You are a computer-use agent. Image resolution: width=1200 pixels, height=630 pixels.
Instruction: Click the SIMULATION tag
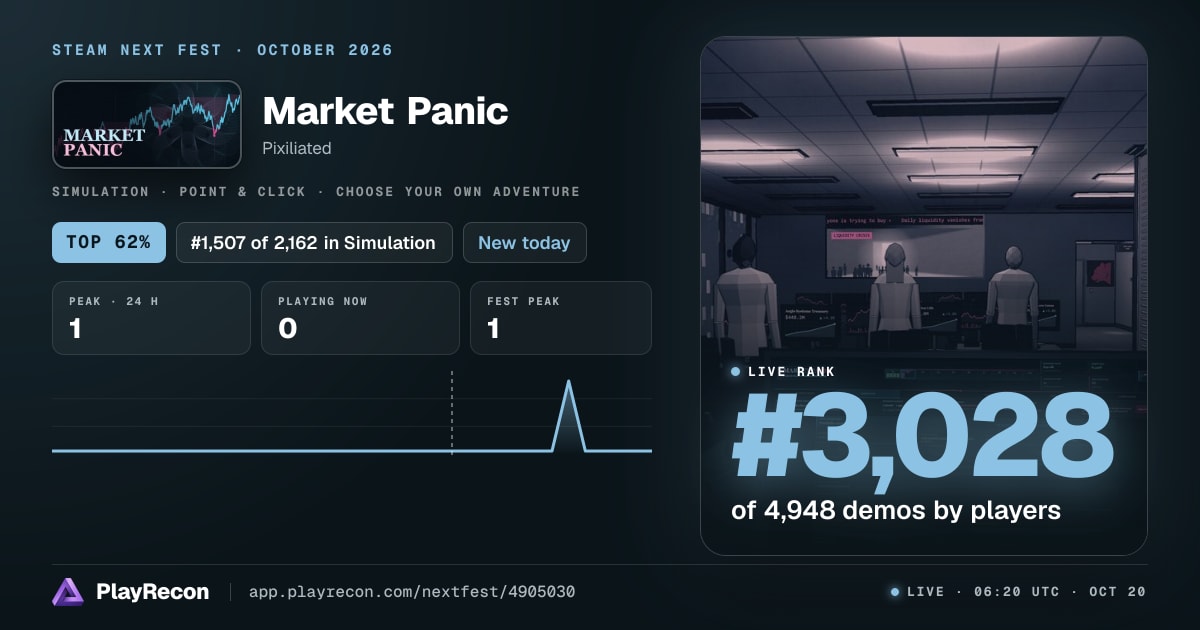click(x=101, y=191)
